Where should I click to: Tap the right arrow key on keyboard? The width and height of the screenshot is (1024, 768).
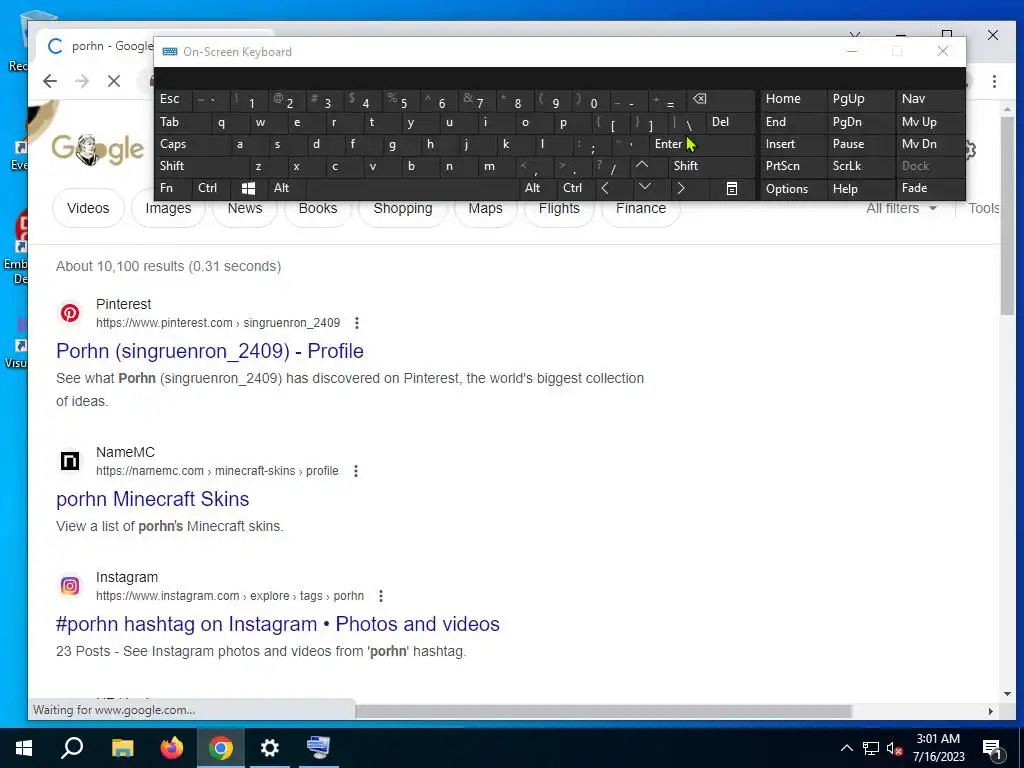680,189
